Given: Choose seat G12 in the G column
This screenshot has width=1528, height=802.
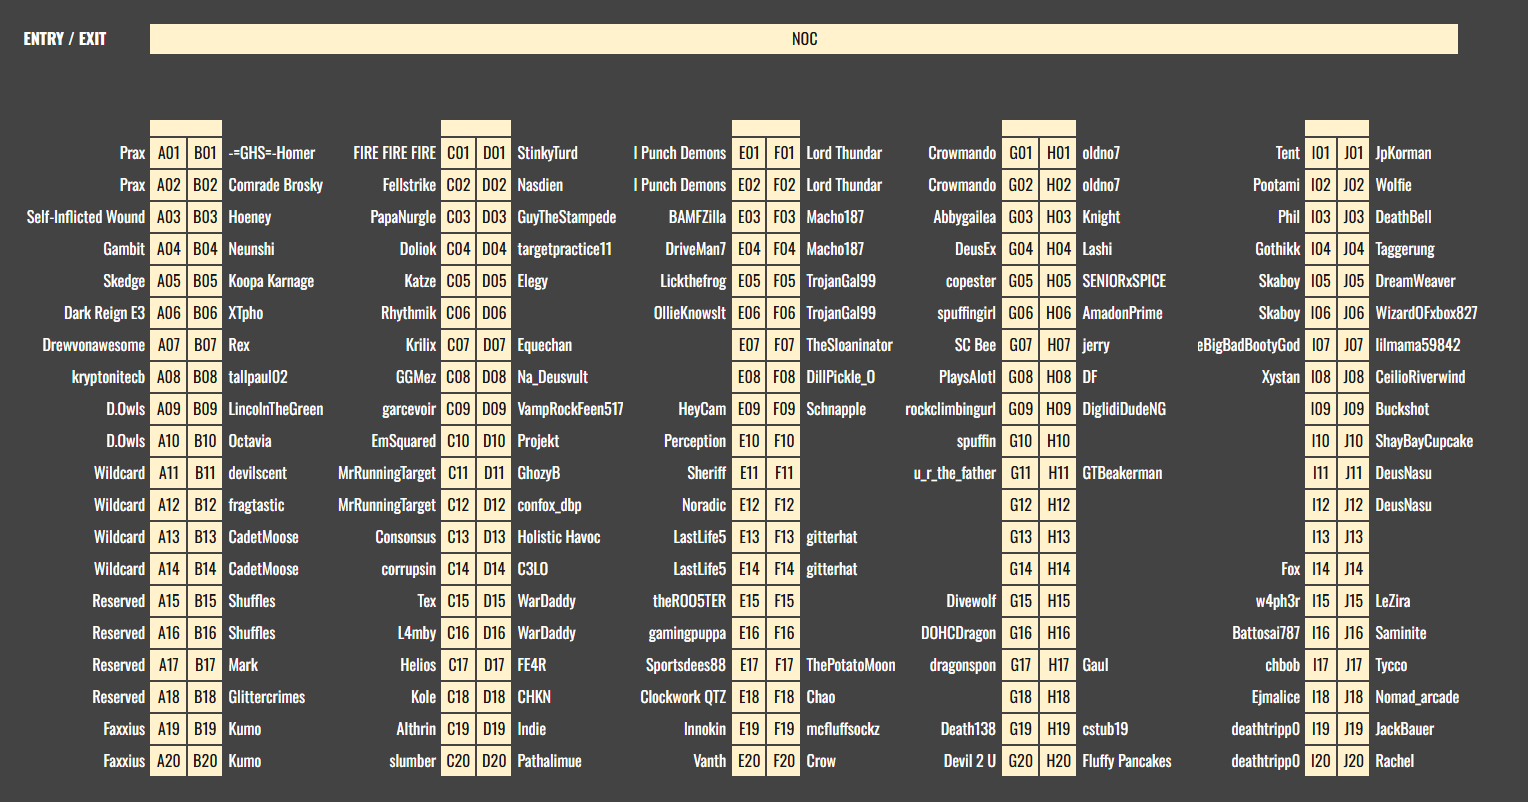Looking at the screenshot, I should [x=1020, y=505].
